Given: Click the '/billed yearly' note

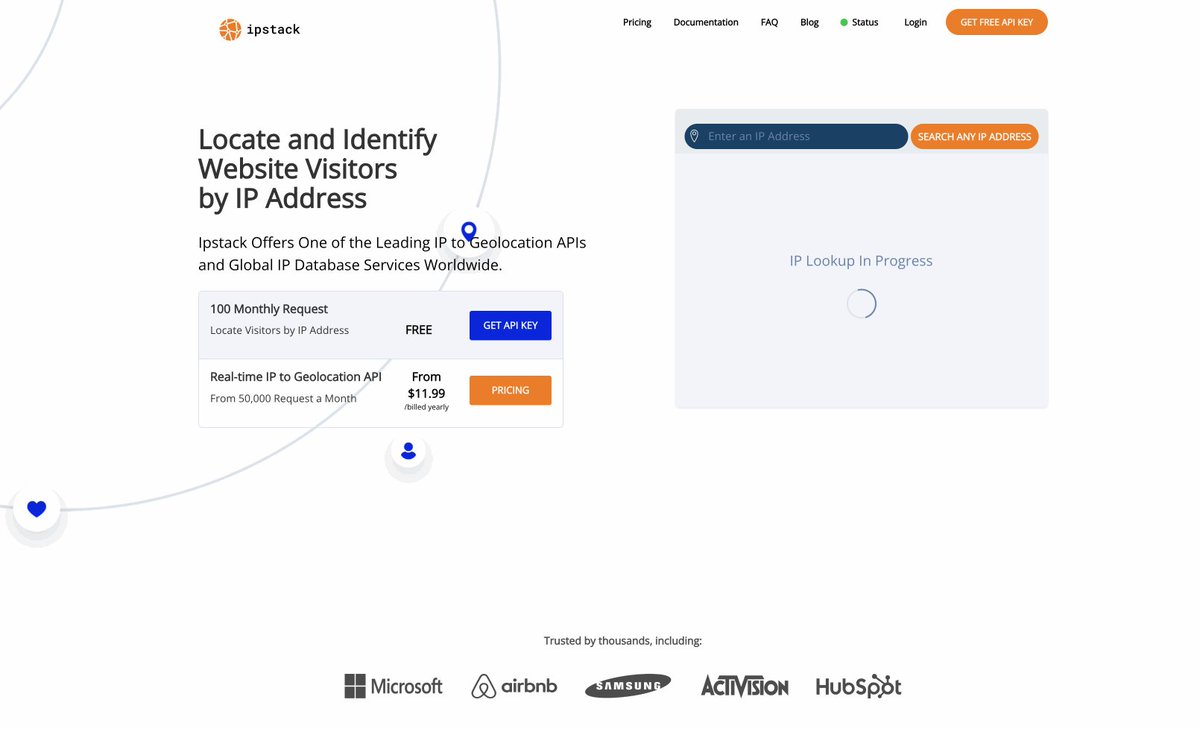Looking at the screenshot, I should click(426, 408).
